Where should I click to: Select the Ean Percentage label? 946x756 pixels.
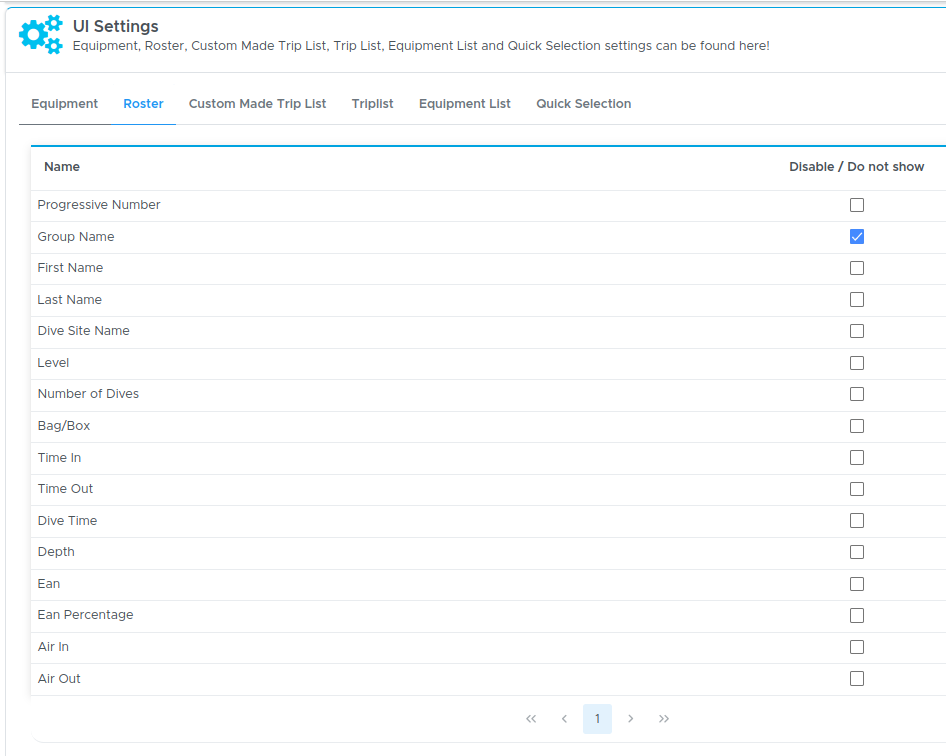(86, 615)
